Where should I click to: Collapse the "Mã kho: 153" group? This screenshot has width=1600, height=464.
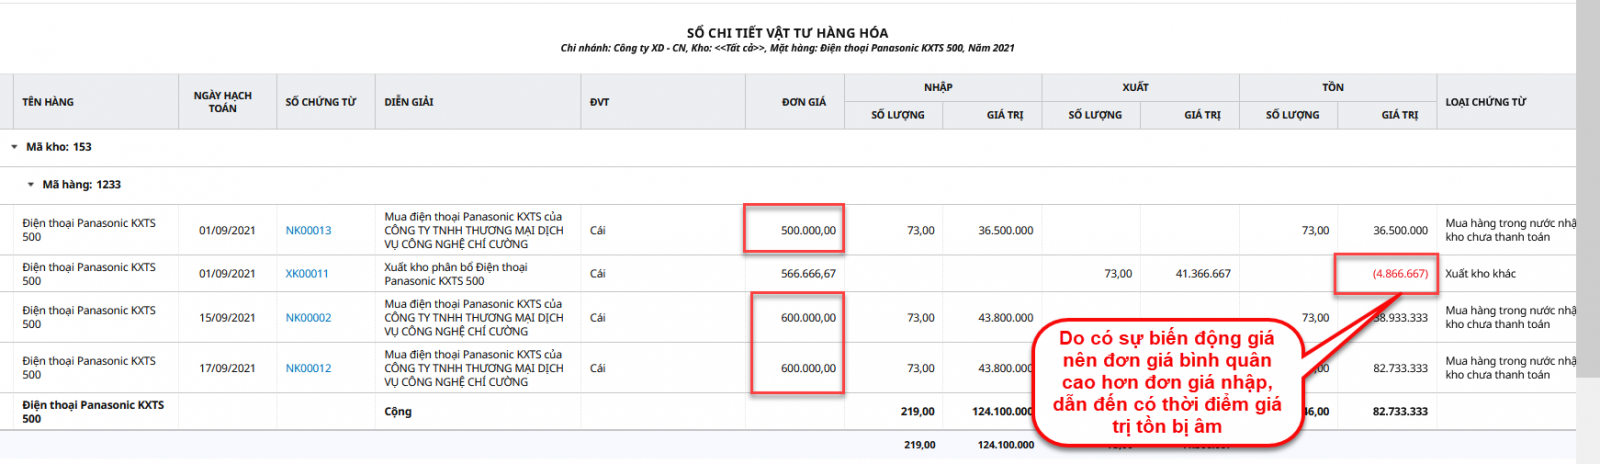point(14,147)
